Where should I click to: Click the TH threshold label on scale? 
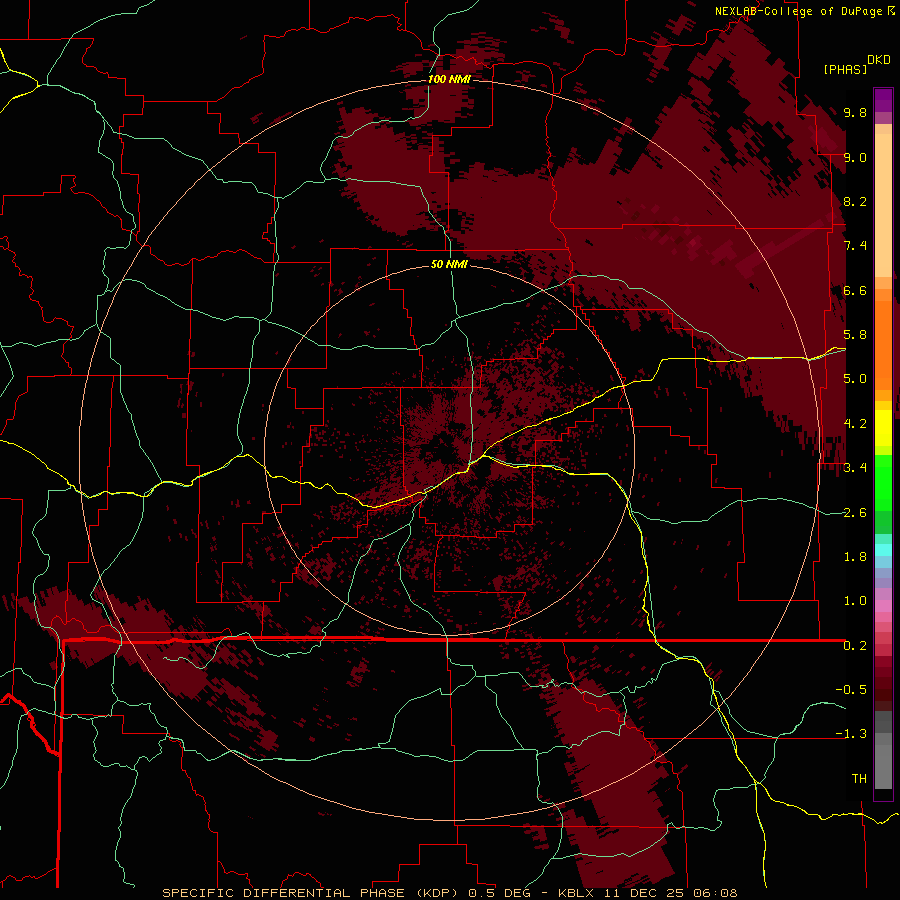(859, 779)
